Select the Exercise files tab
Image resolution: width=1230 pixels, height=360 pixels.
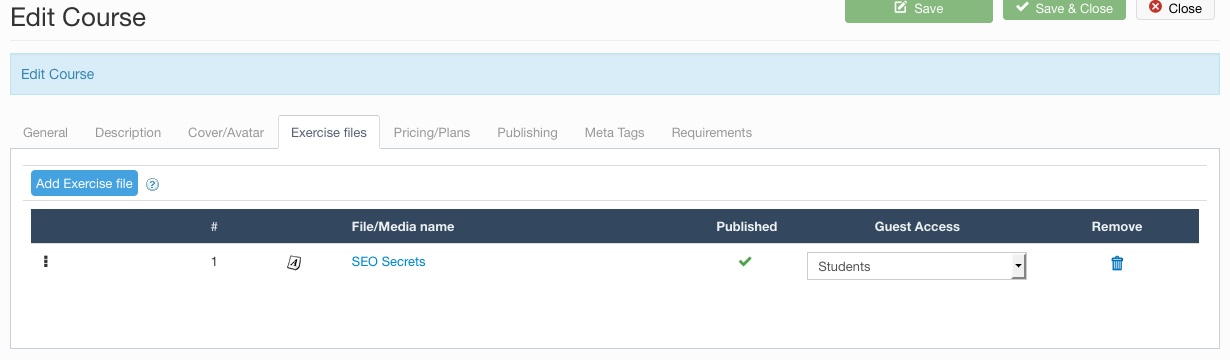(x=329, y=132)
